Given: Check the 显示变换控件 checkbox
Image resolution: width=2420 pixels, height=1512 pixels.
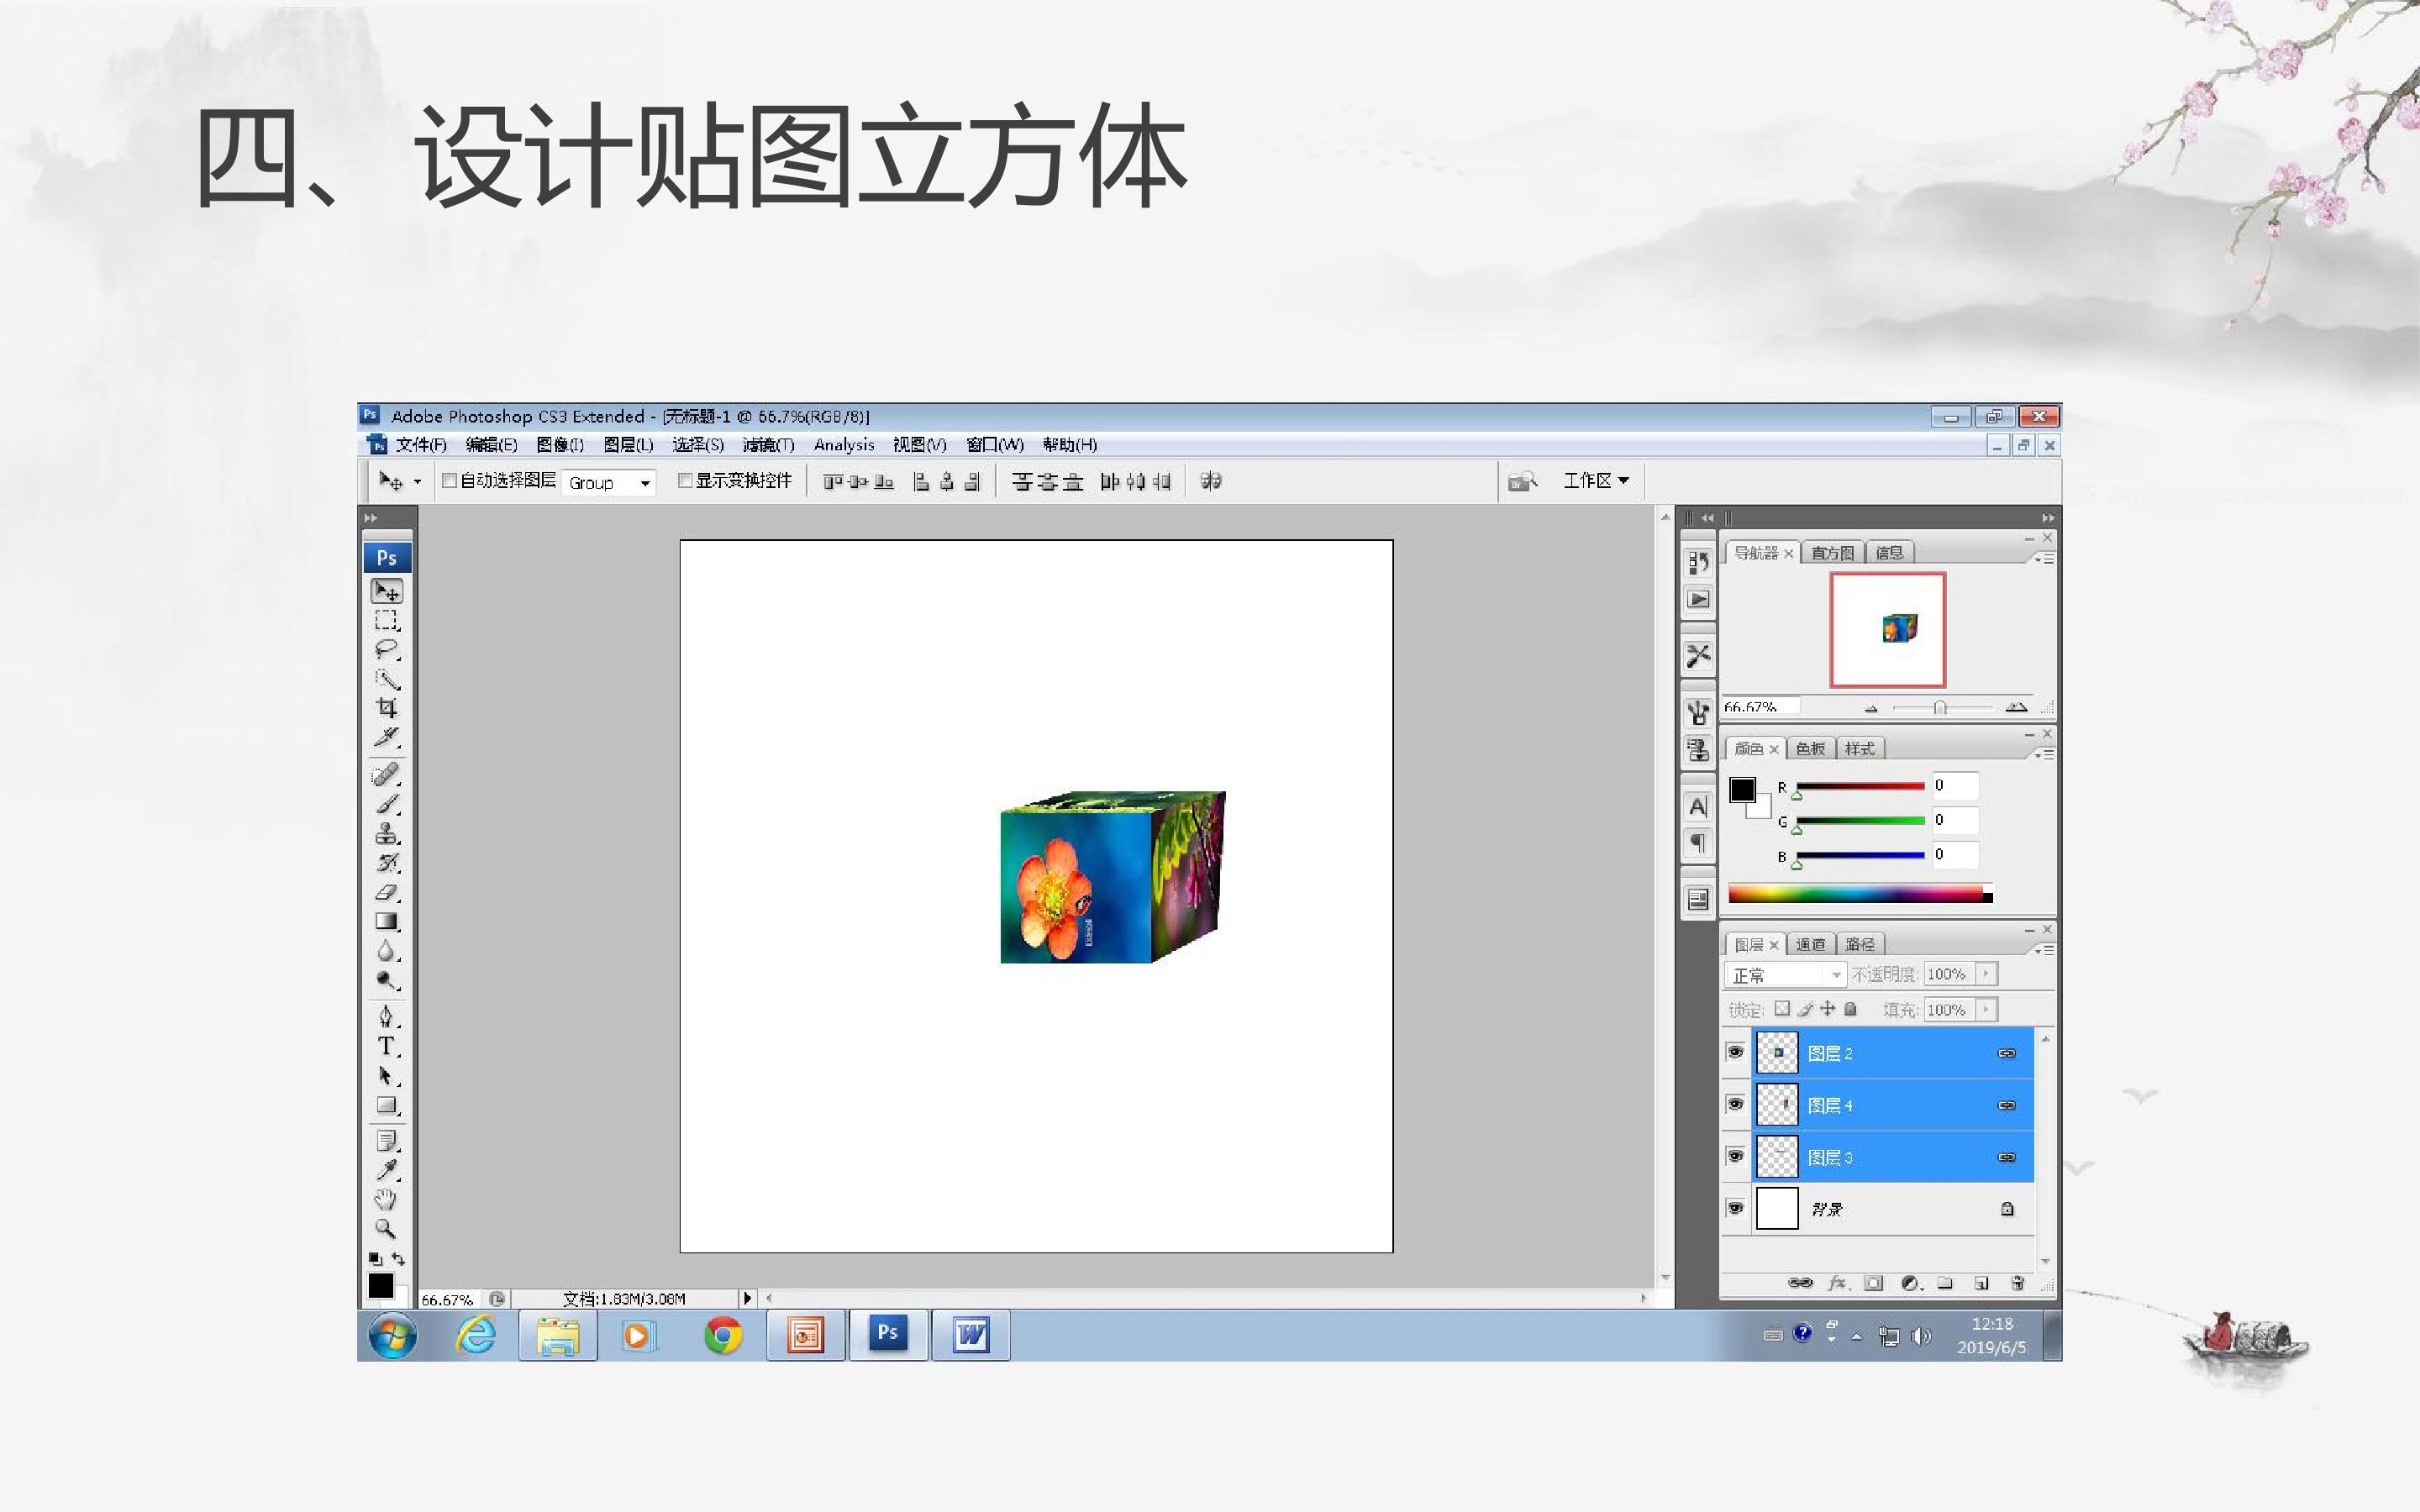Looking at the screenshot, I should click(685, 481).
